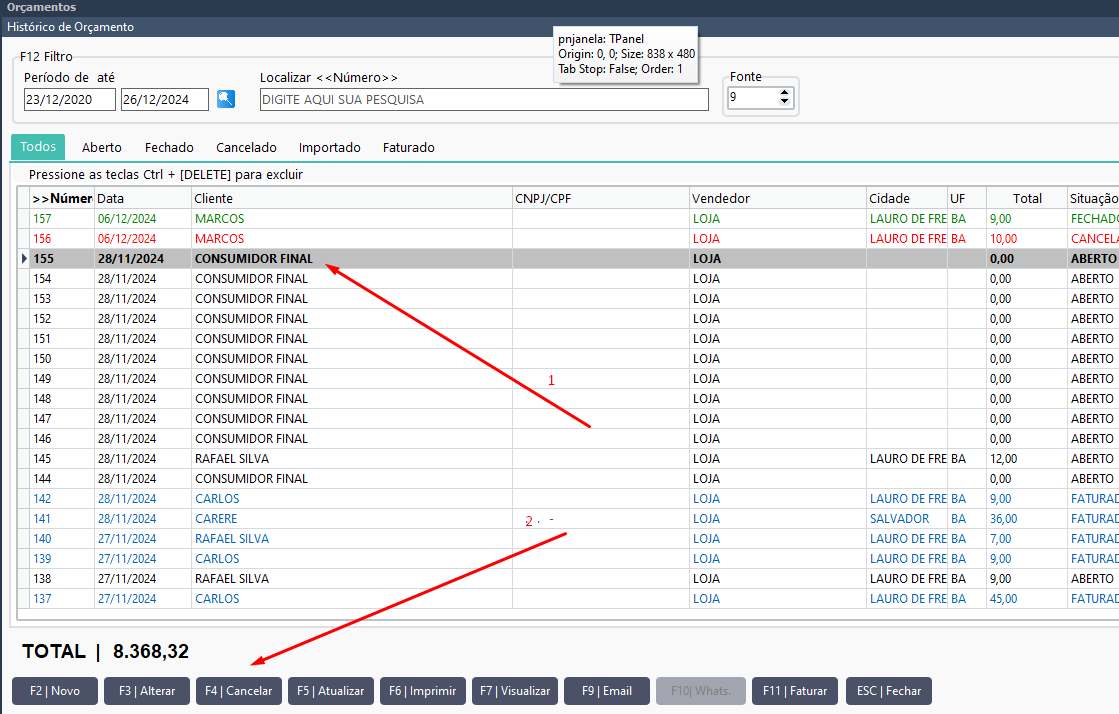Click the Total column header

tap(1026, 198)
